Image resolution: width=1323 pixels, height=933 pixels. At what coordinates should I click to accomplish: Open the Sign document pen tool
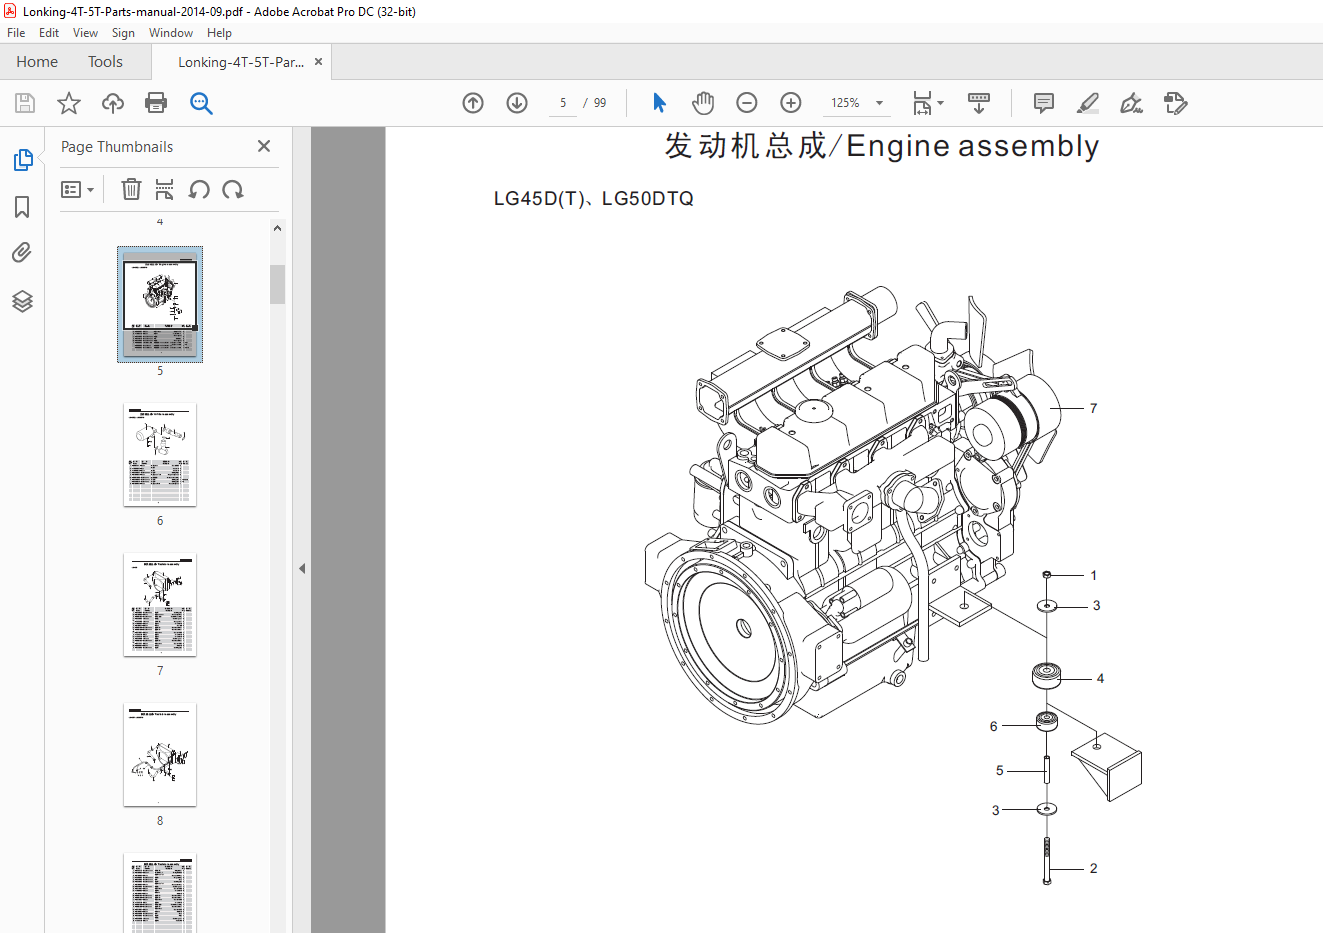1131,103
